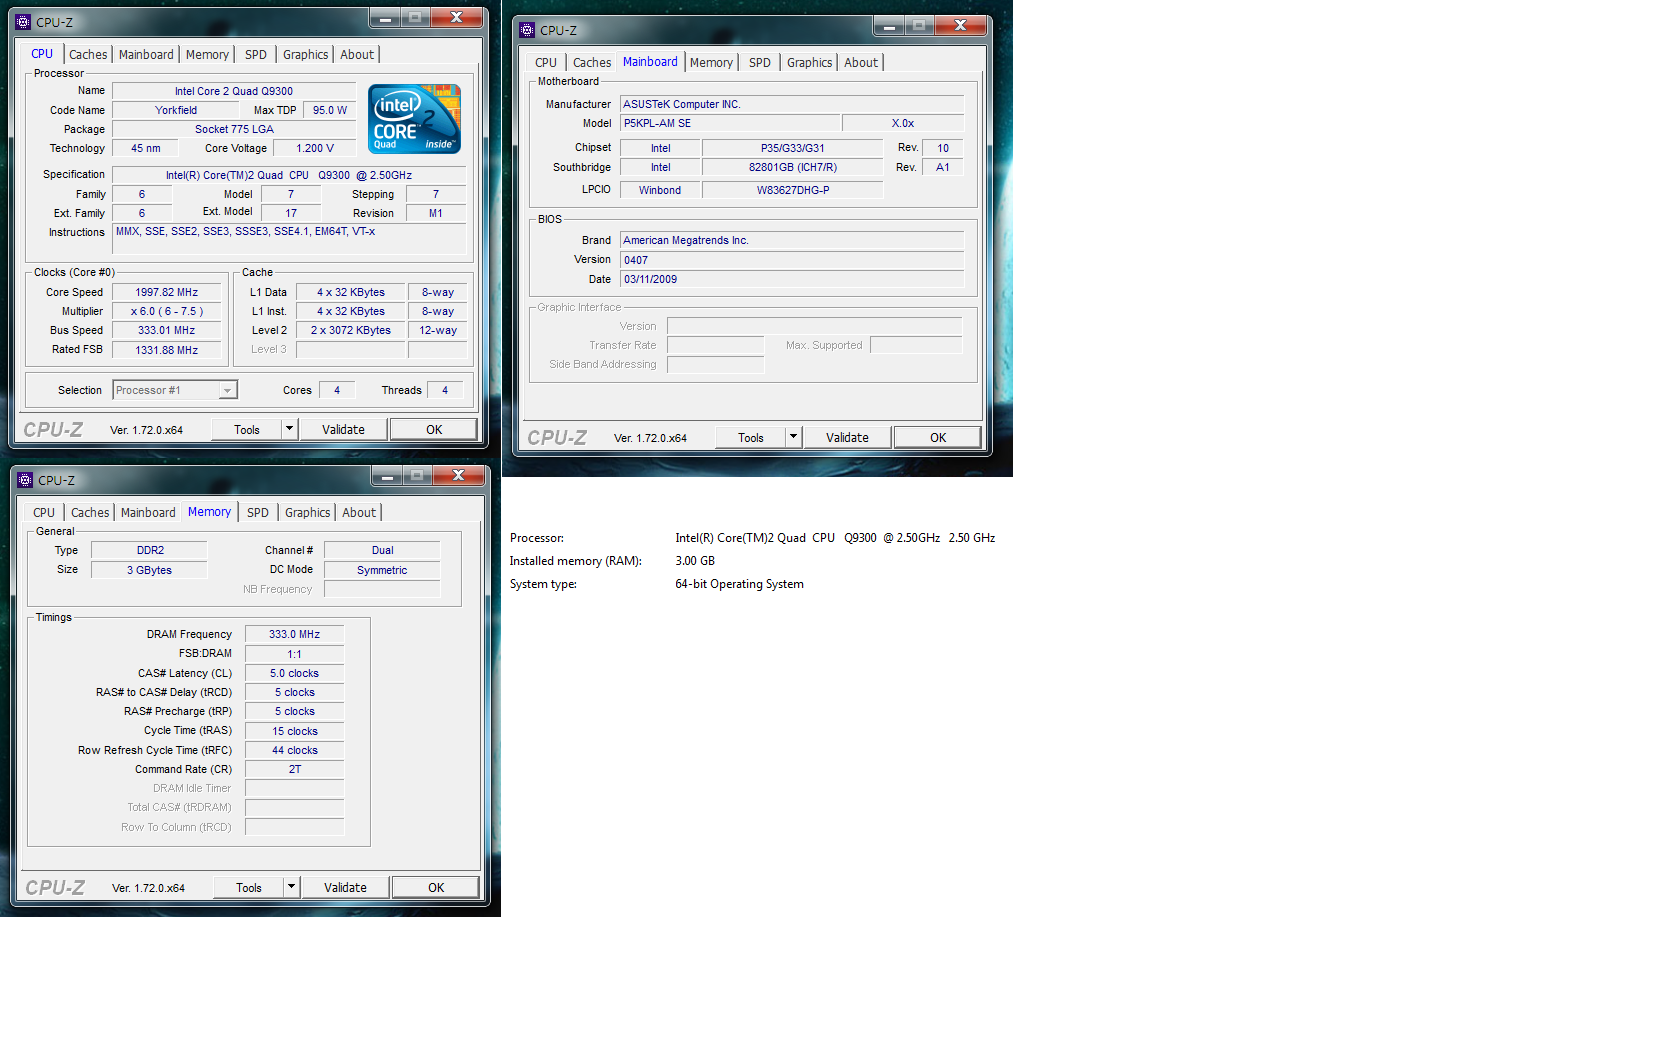Screen dimensions: 1680x1050
Task: Click the memory Type value 'DDR2'
Action: coord(150,550)
